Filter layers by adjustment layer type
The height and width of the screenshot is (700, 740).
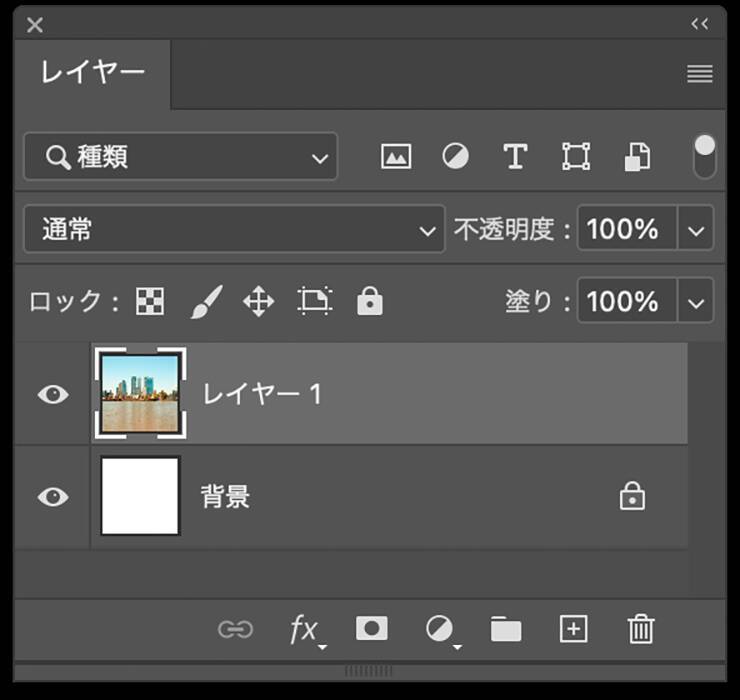click(x=455, y=157)
